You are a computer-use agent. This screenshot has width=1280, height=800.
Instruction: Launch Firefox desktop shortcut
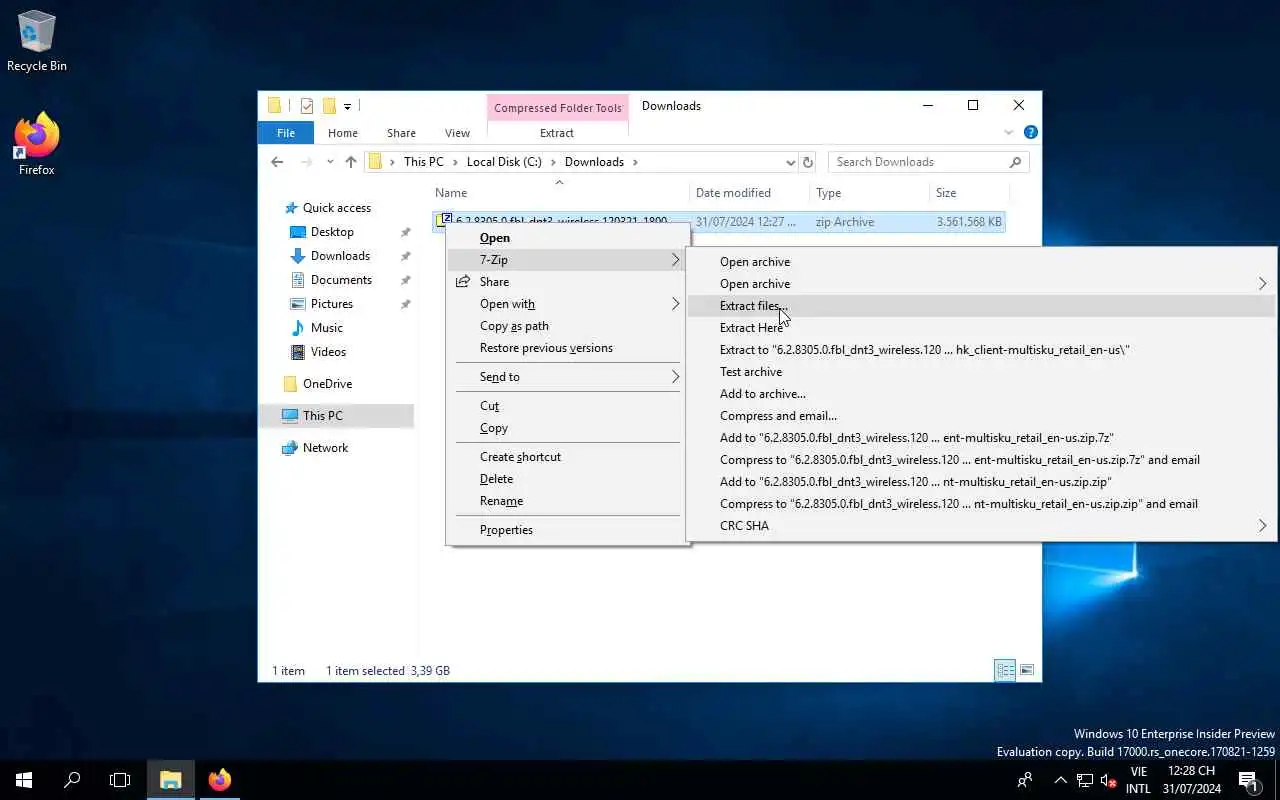[x=37, y=145]
